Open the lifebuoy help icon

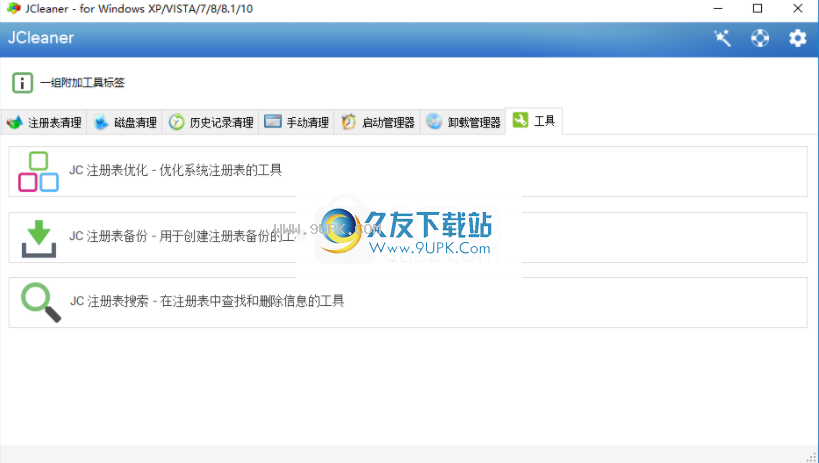pos(760,38)
